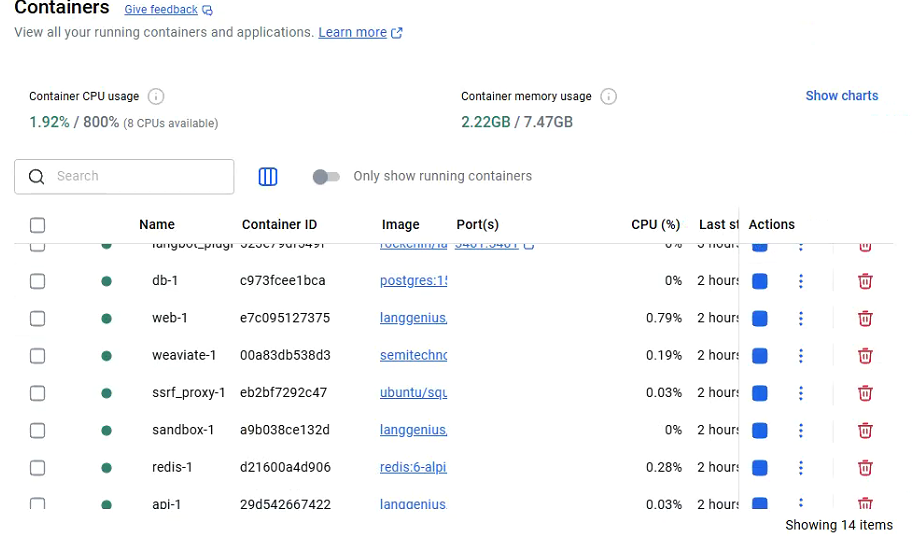
Task: Focus the Search containers field
Action: point(124,176)
